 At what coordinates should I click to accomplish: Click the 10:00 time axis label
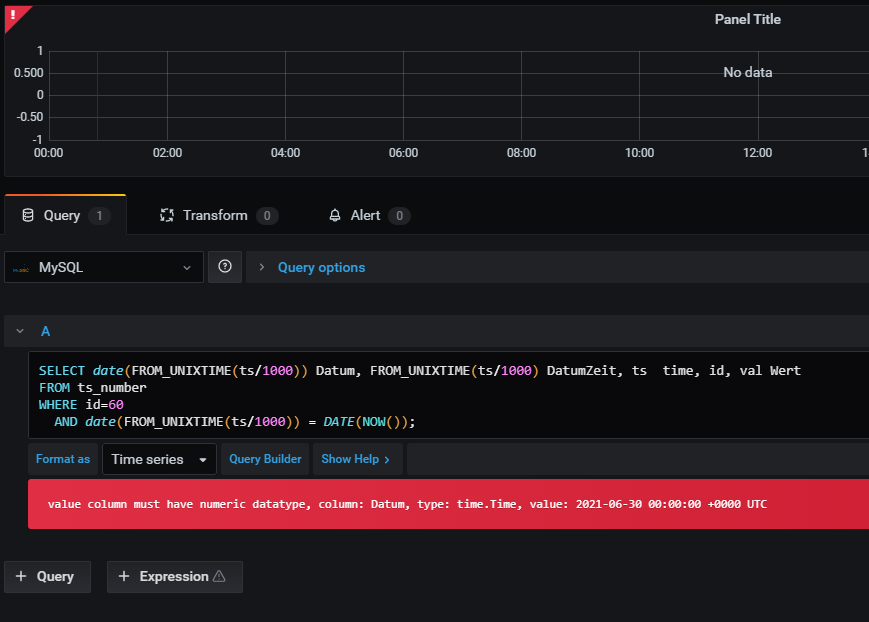pyautogui.click(x=640, y=153)
